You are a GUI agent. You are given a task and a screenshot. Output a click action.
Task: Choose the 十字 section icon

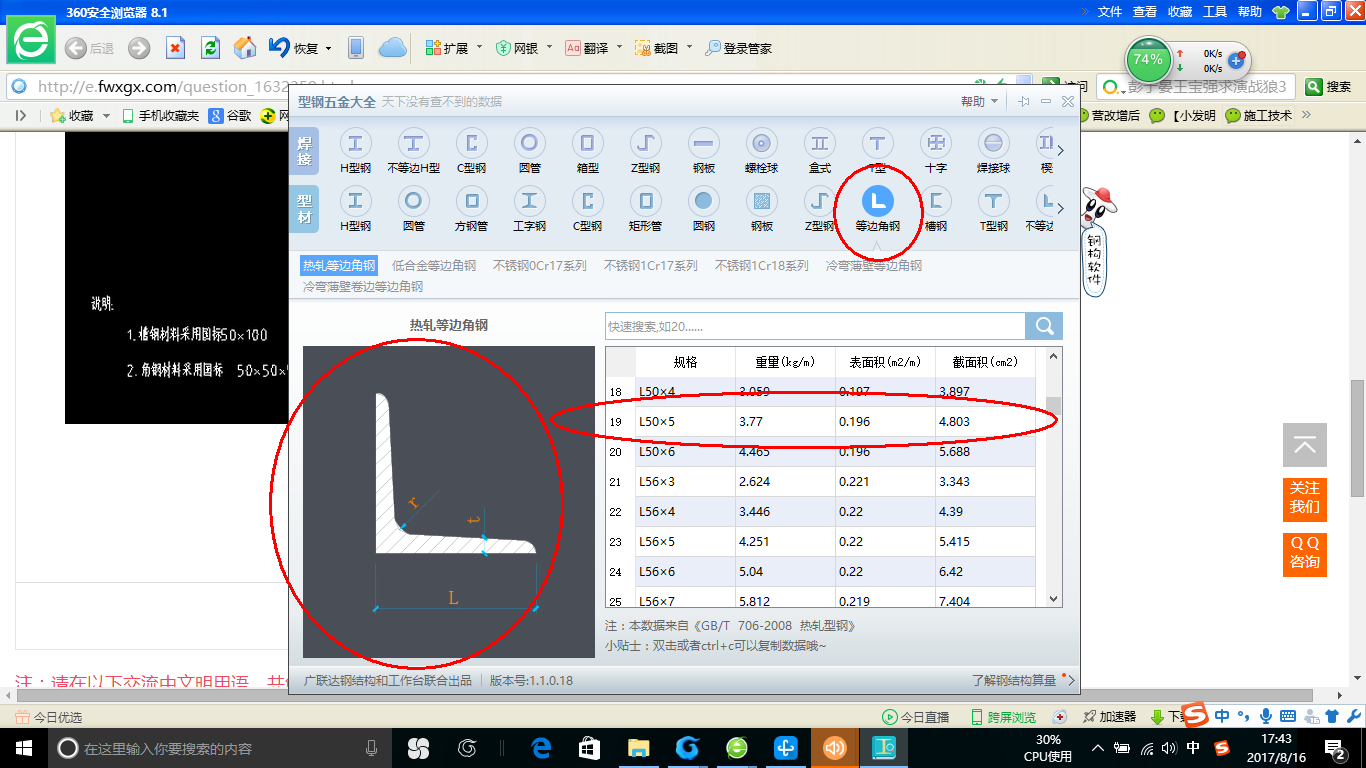pos(935,143)
